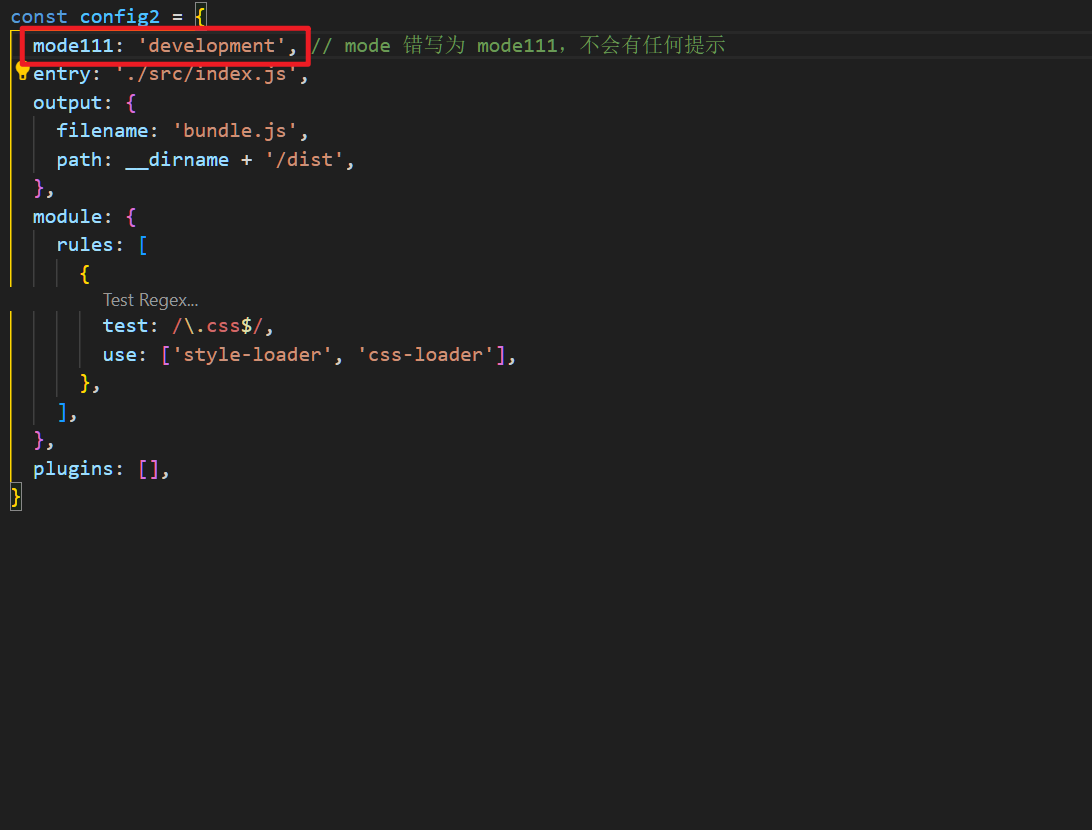
Task: Click the 'entry' property key
Action: (x=62, y=74)
